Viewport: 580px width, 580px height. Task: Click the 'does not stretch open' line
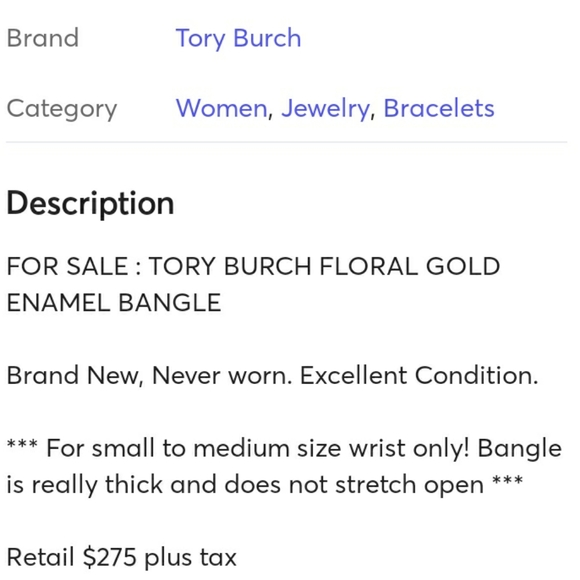pyautogui.click(x=265, y=485)
